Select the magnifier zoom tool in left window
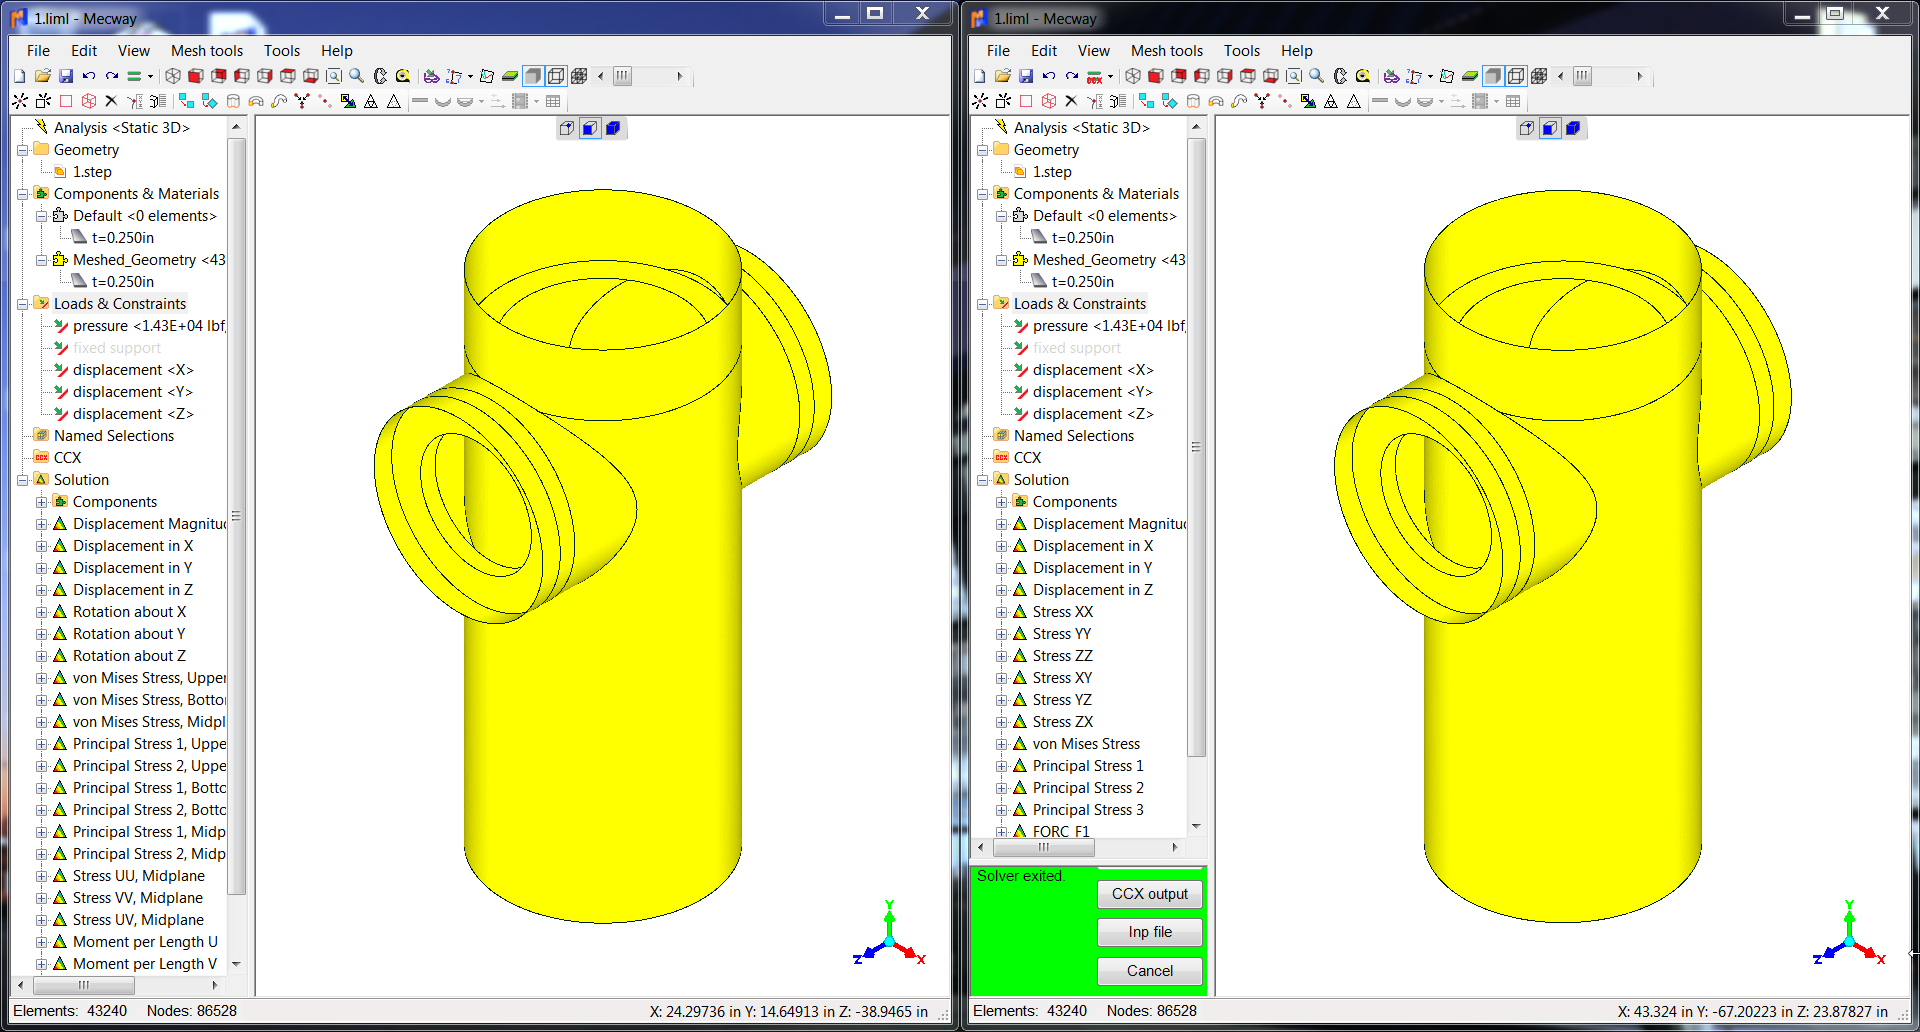This screenshot has height=1032, width=1920. (x=356, y=76)
